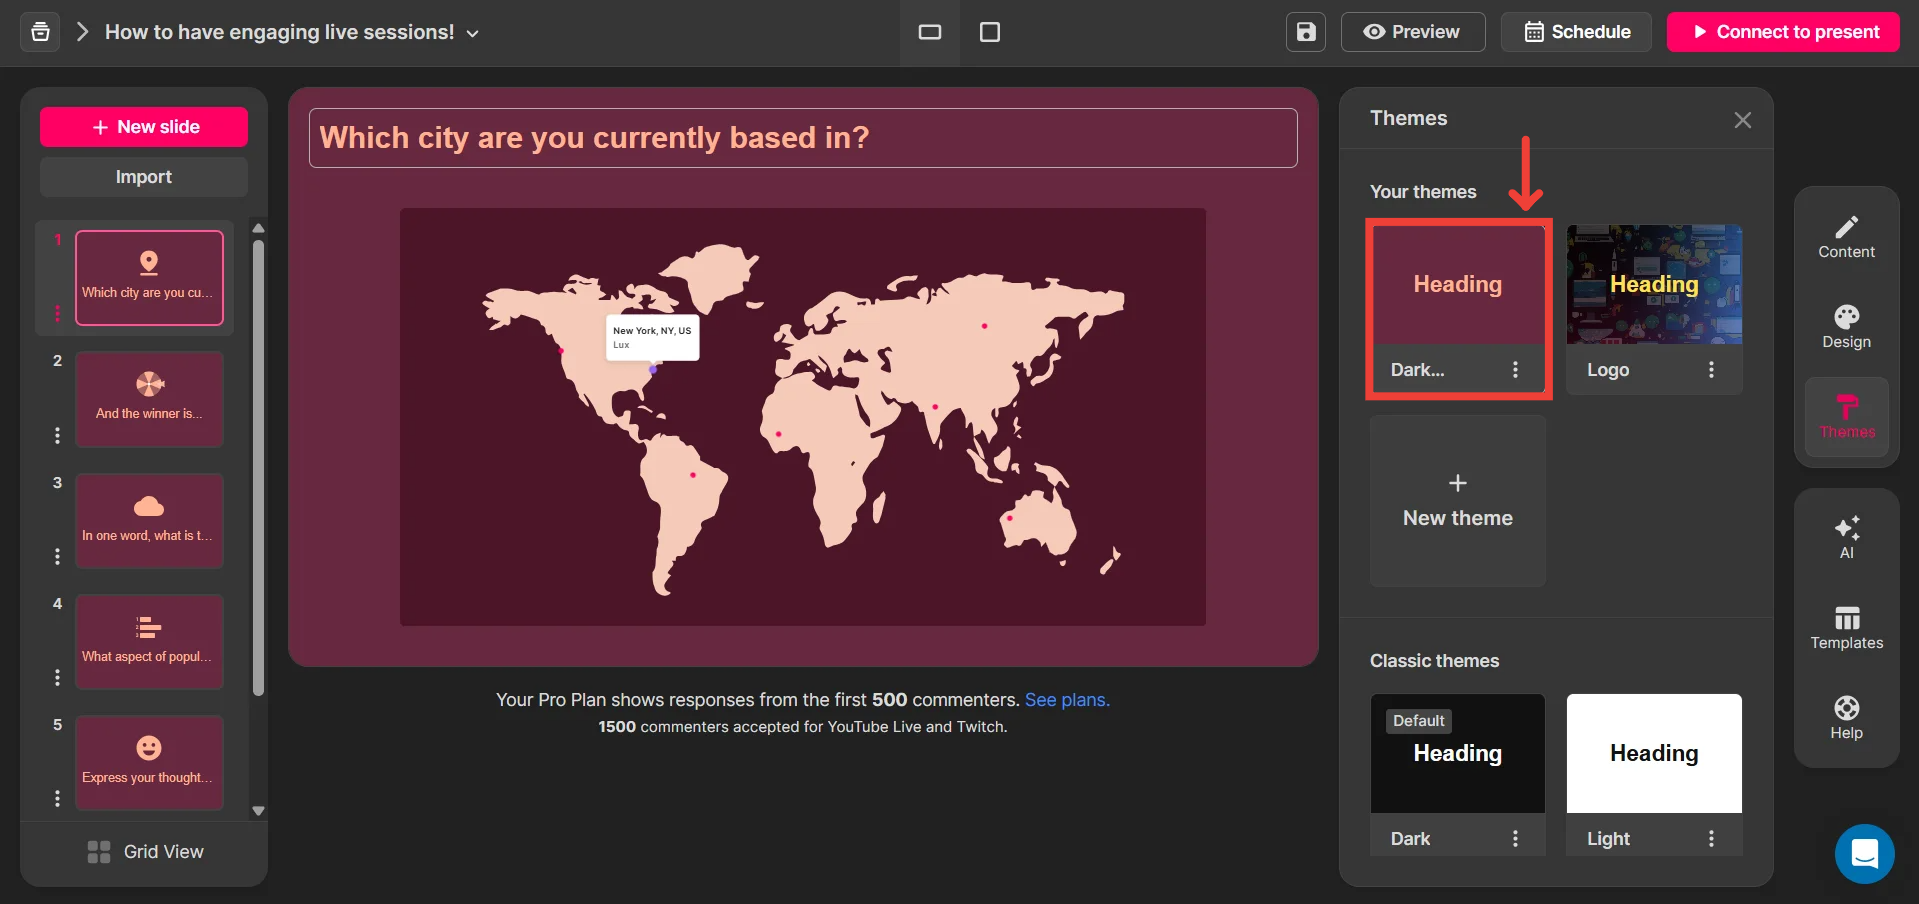This screenshot has width=1919, height=904.
Task: Expand the presentation title dropdown
Action: (x=473, y=33)
